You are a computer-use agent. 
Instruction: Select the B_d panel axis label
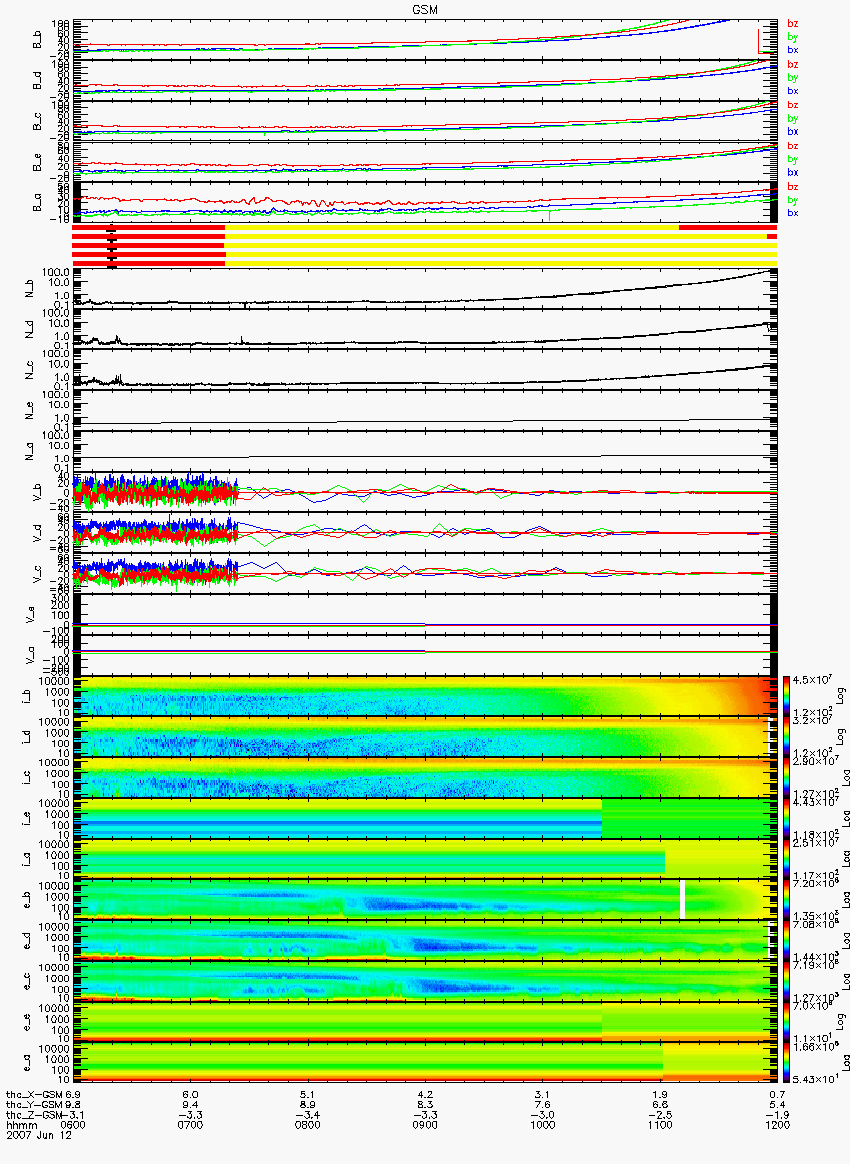tap(37, 81)
